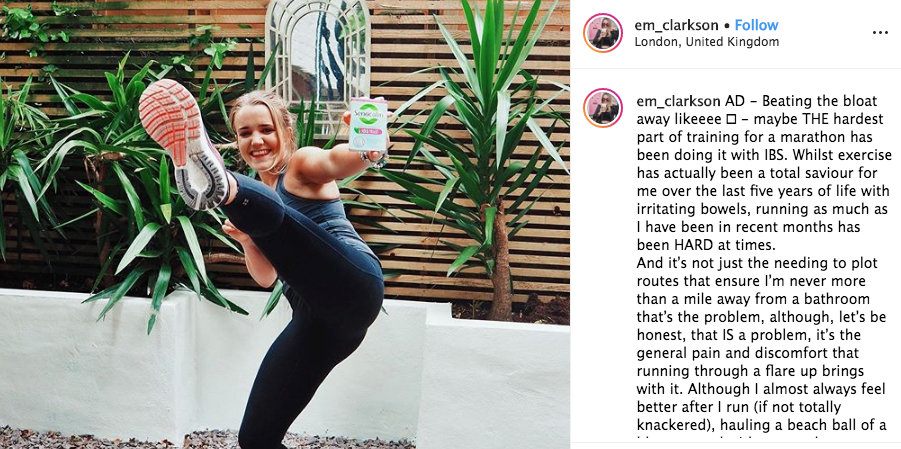Follow the em_clarkson account

[x=756, y=25]
